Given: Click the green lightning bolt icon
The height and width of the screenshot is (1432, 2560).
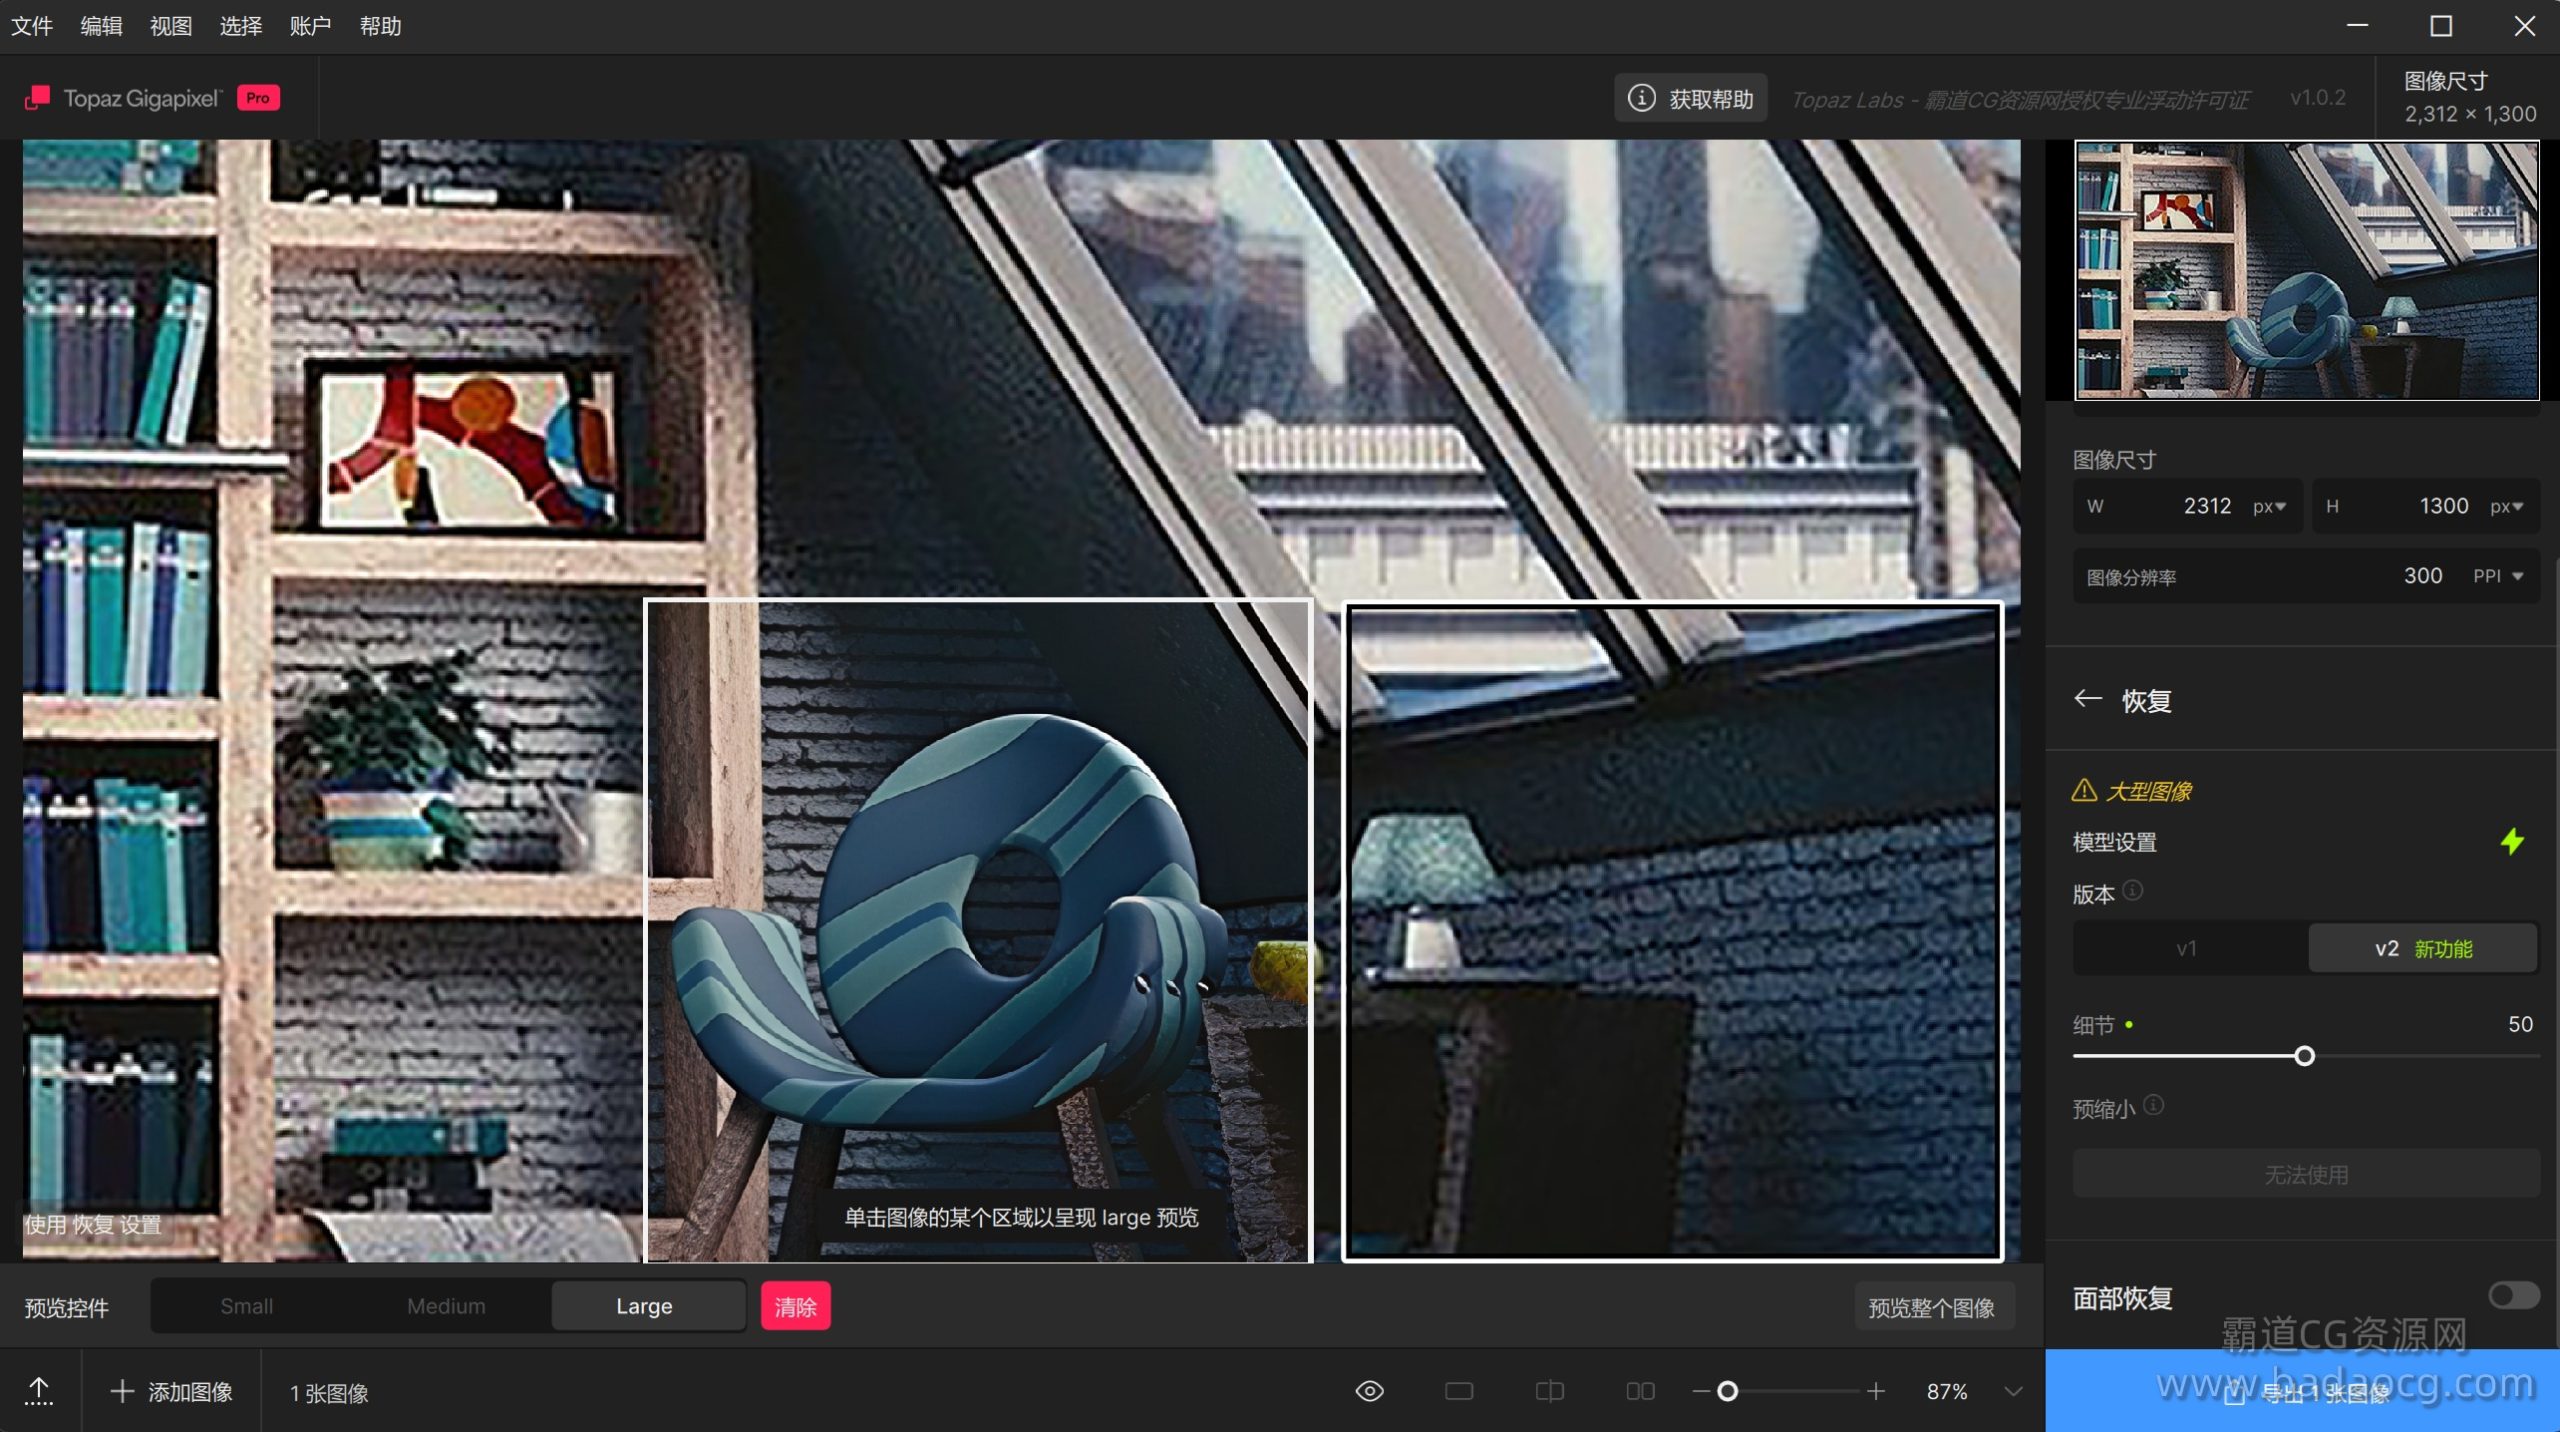Looking at the screenshot, I should [2511, 841].
